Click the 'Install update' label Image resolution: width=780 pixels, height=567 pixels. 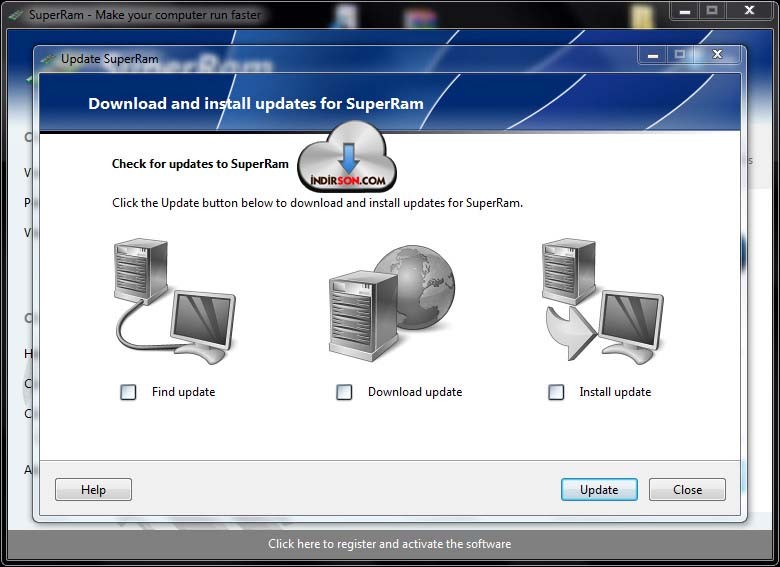(615, 392)
